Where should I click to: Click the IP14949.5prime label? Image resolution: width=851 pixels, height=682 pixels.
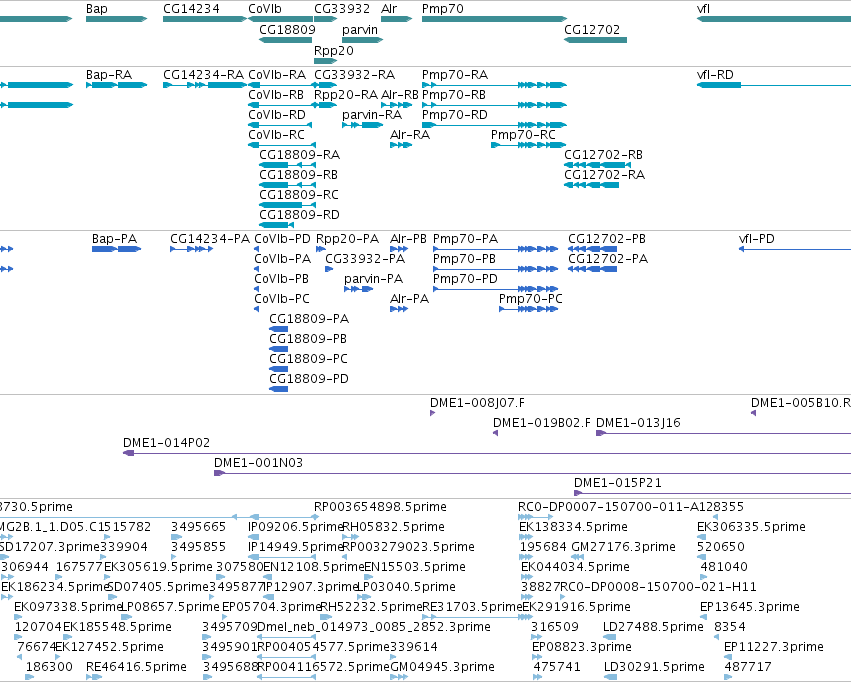point(295,547)
